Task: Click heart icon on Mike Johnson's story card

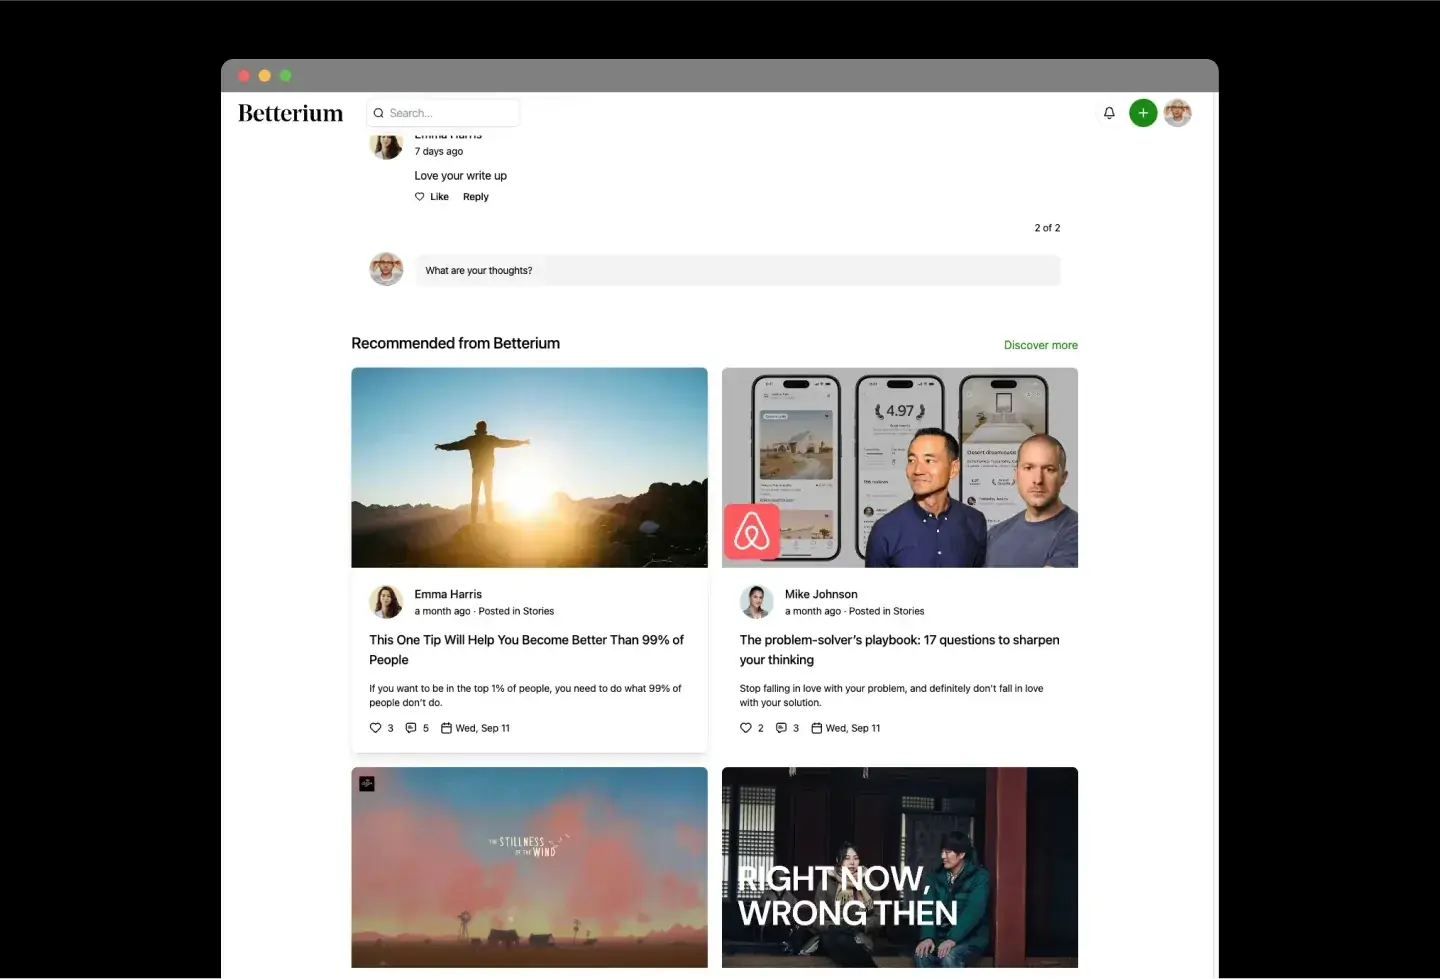Action: 746,728
